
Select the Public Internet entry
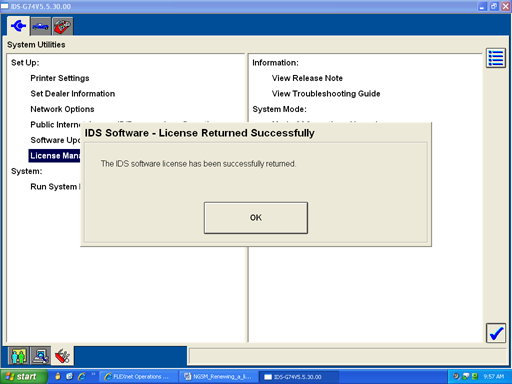(x=55, y=125)
